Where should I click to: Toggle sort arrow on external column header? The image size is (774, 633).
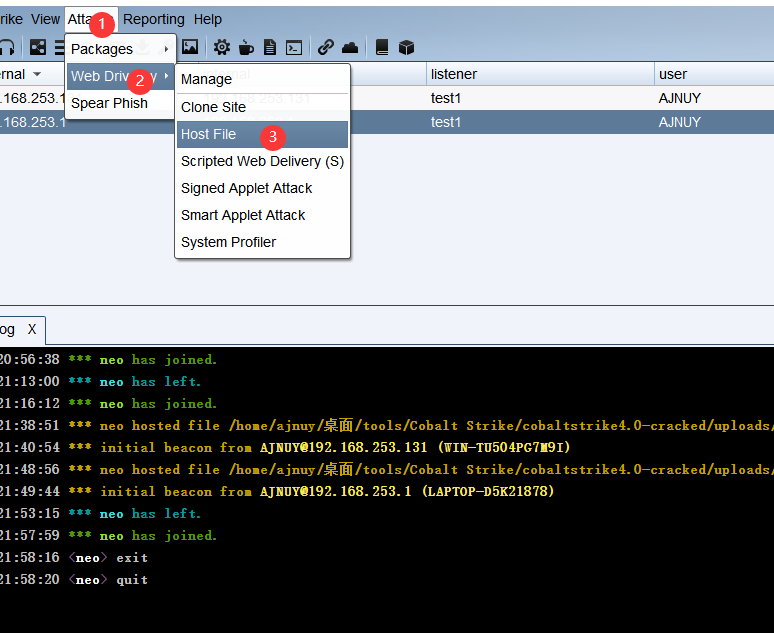pos(37,75)
